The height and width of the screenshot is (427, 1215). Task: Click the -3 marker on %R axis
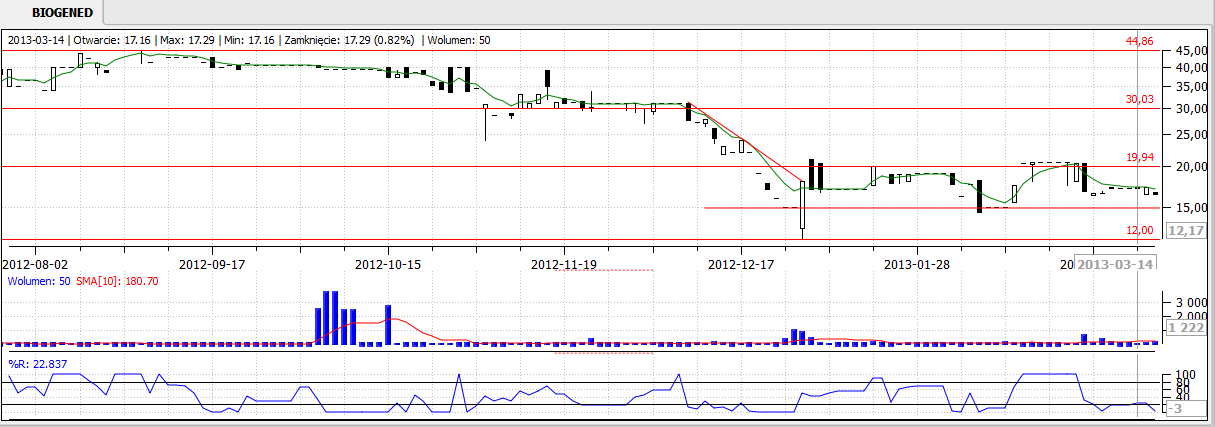(x=1180, y=410)
